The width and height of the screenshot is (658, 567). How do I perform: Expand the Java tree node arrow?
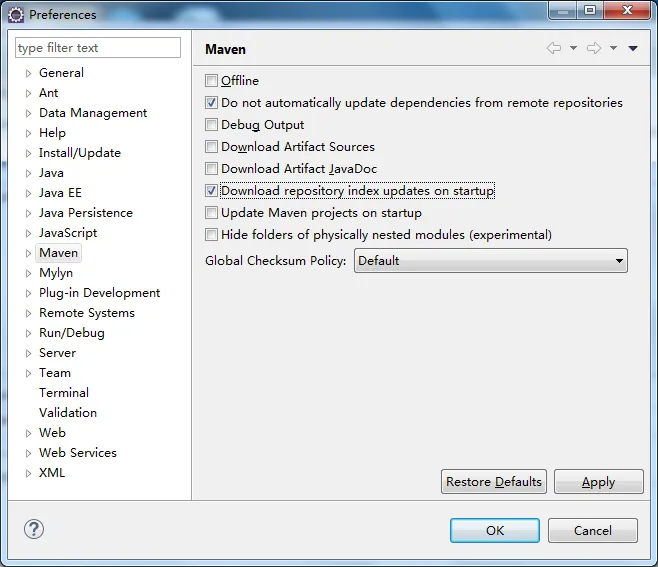28,173
